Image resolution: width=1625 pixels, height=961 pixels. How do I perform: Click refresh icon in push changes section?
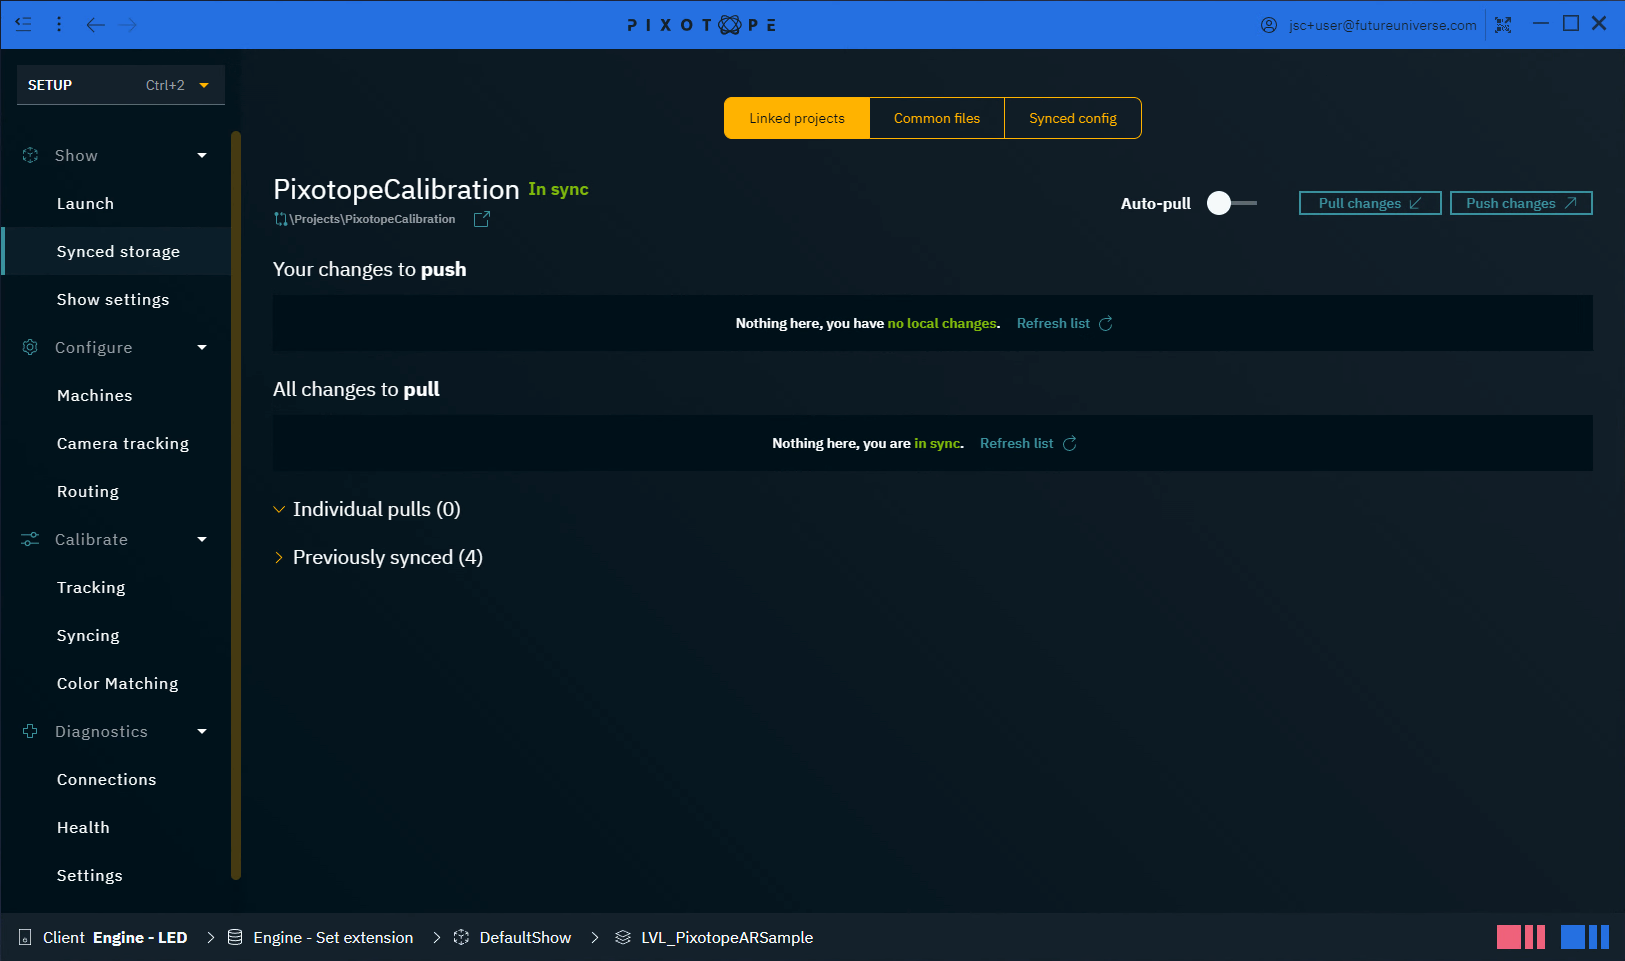(x=1106, y=323)
